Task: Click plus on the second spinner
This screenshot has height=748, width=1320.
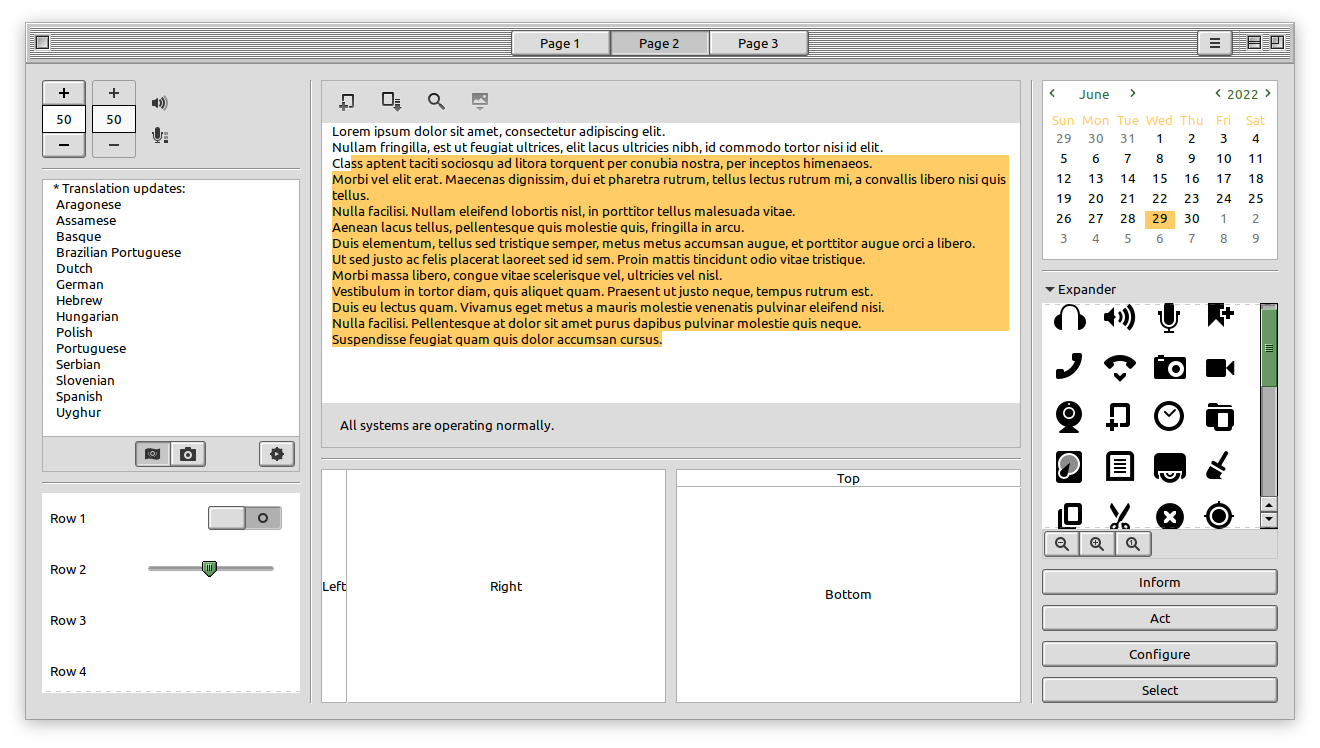Action: point(114,93)
